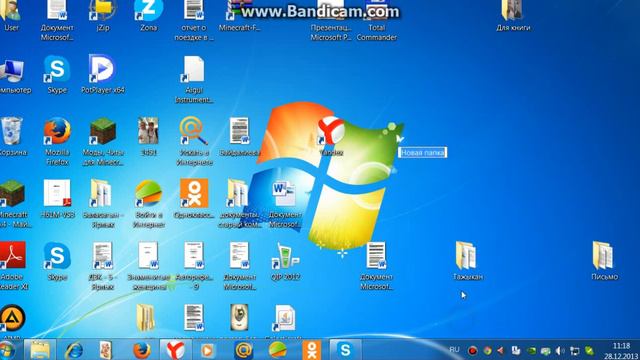Select the AIMP player shortcut
The height and width of the screenshot is (360, 640).
pos(12,320)
